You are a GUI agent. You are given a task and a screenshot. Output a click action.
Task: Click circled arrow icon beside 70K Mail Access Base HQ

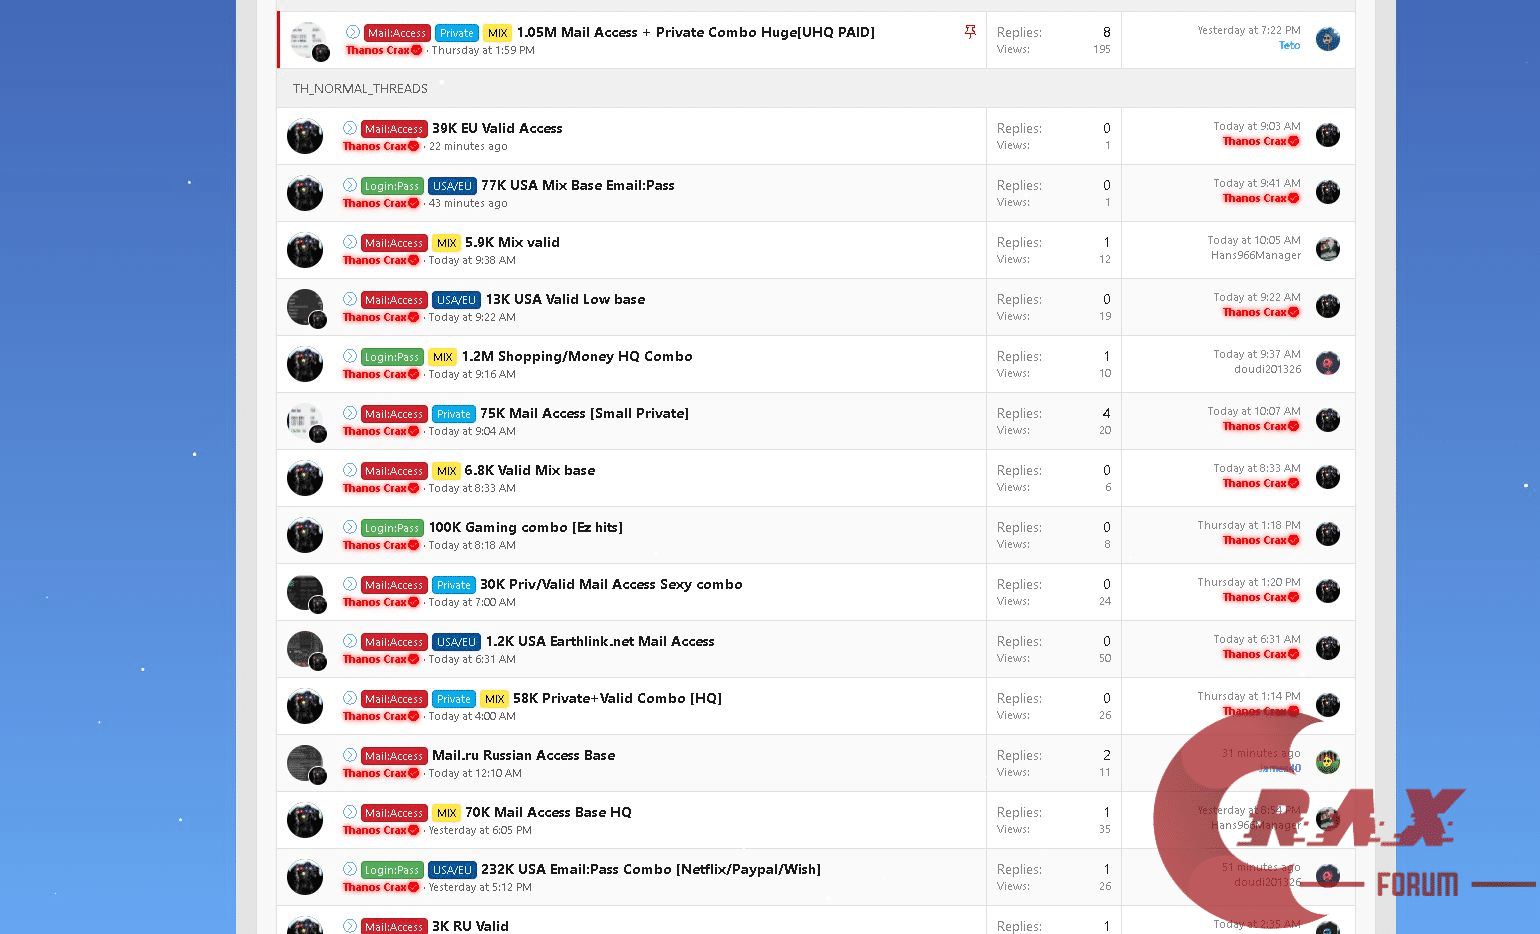(x=350, y=812)
